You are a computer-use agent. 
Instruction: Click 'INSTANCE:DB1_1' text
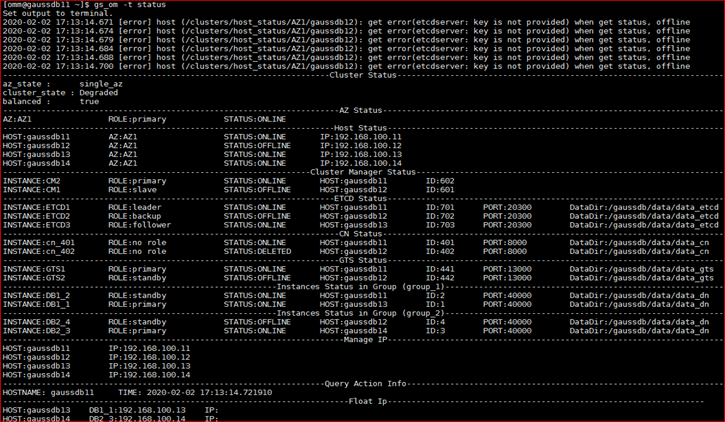coord(37,304)
